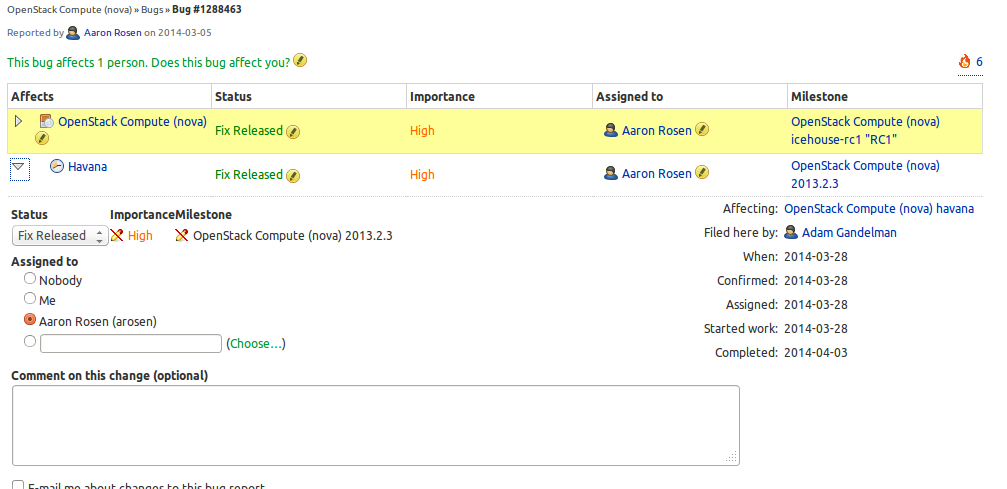Viewport: 1007px width, 489px height.
Task: Collapse the Havana row details
Action: pos(19,168)
